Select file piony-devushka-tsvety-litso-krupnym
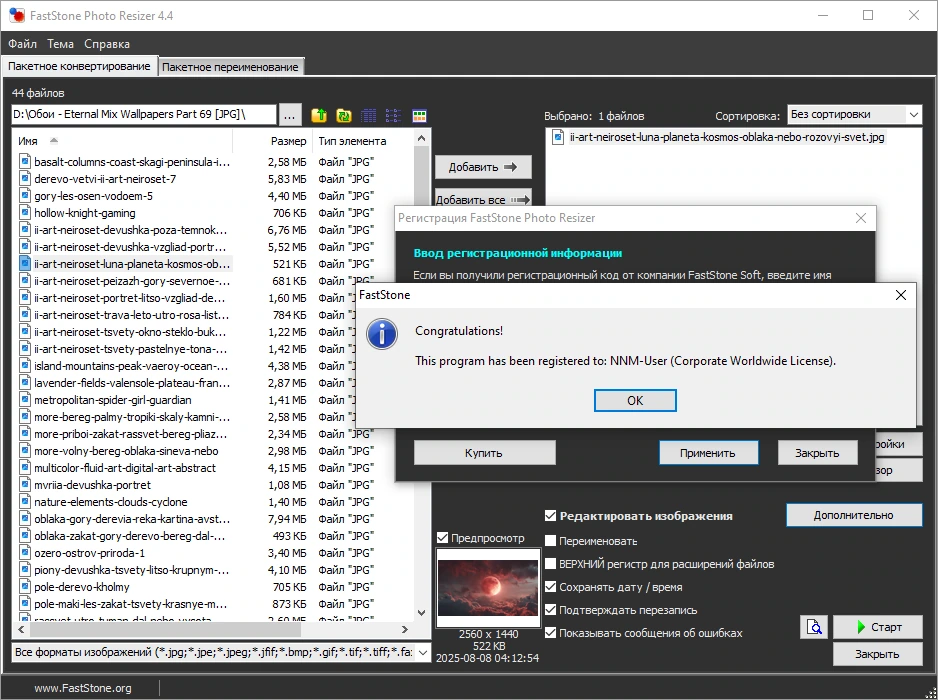The height and width of the screenshot is (700, 938). click(132, 570)
